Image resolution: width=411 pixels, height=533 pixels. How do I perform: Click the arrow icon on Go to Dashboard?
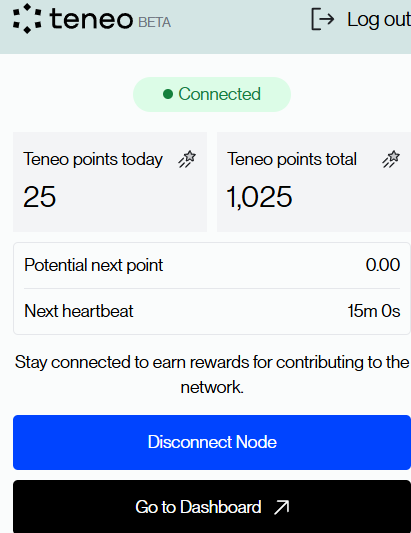[x=281, y=507]
